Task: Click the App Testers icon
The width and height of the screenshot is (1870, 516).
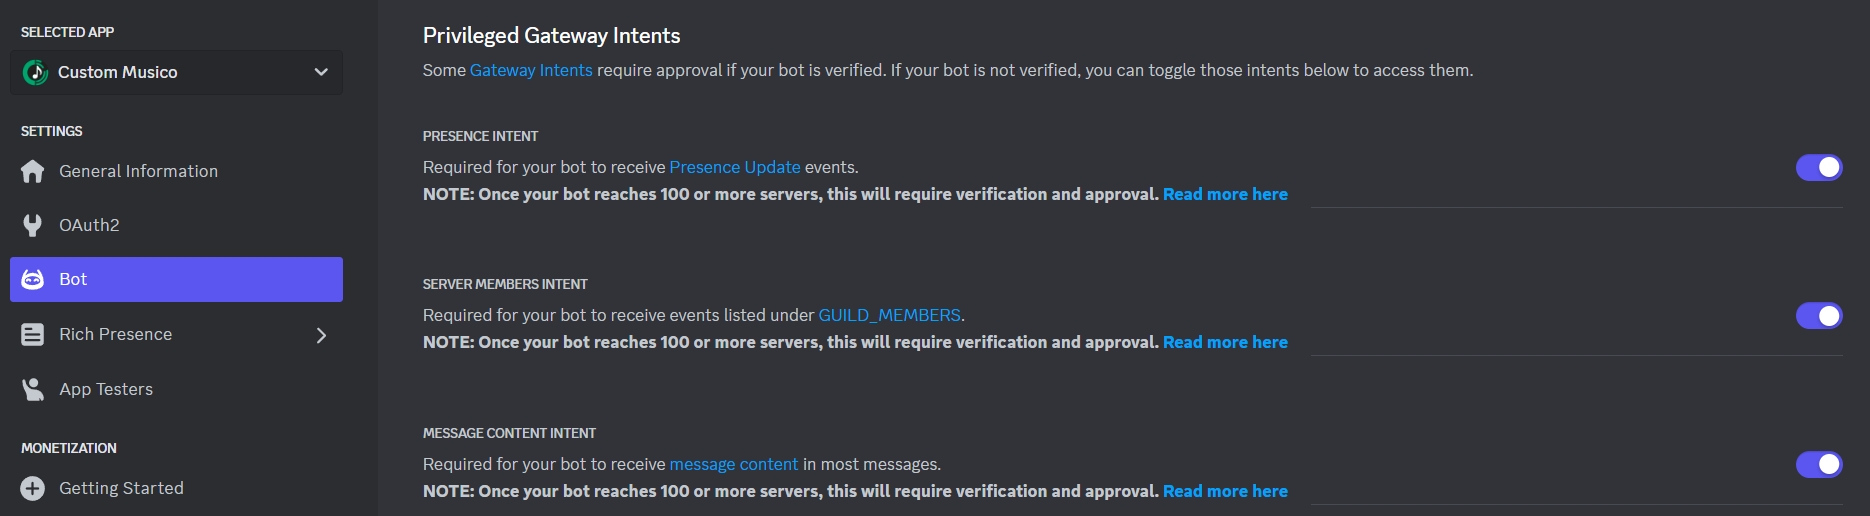Action: point(33,389)
